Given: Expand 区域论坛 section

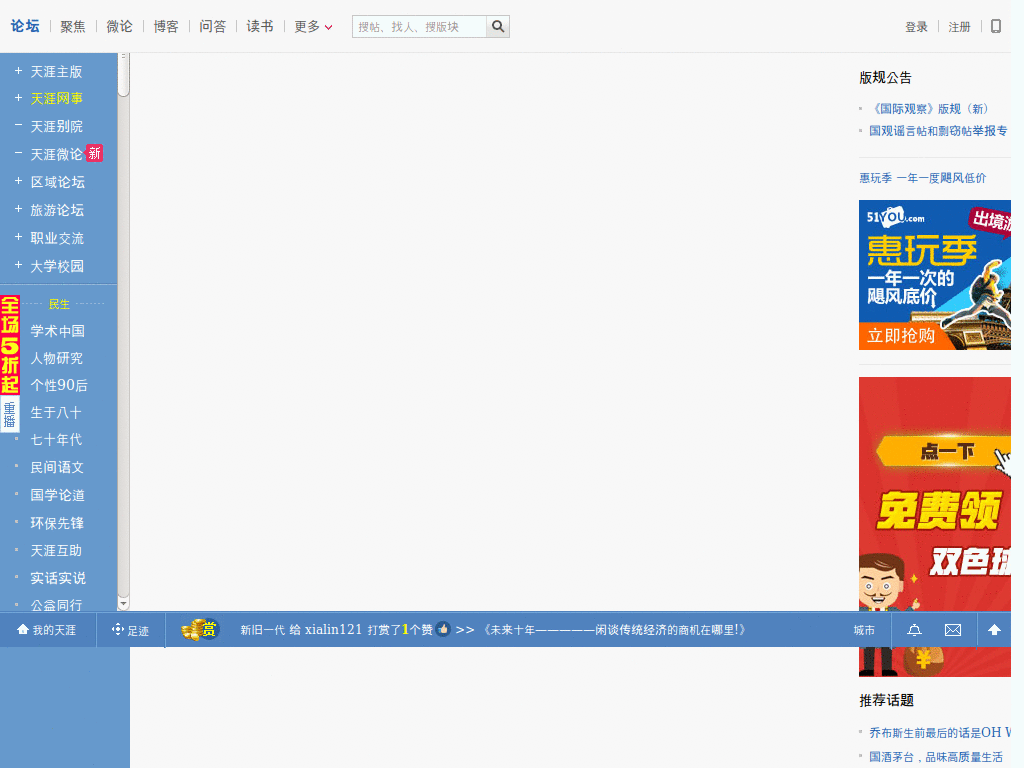Looking at the screenshot, I should [x=18, y=181].
